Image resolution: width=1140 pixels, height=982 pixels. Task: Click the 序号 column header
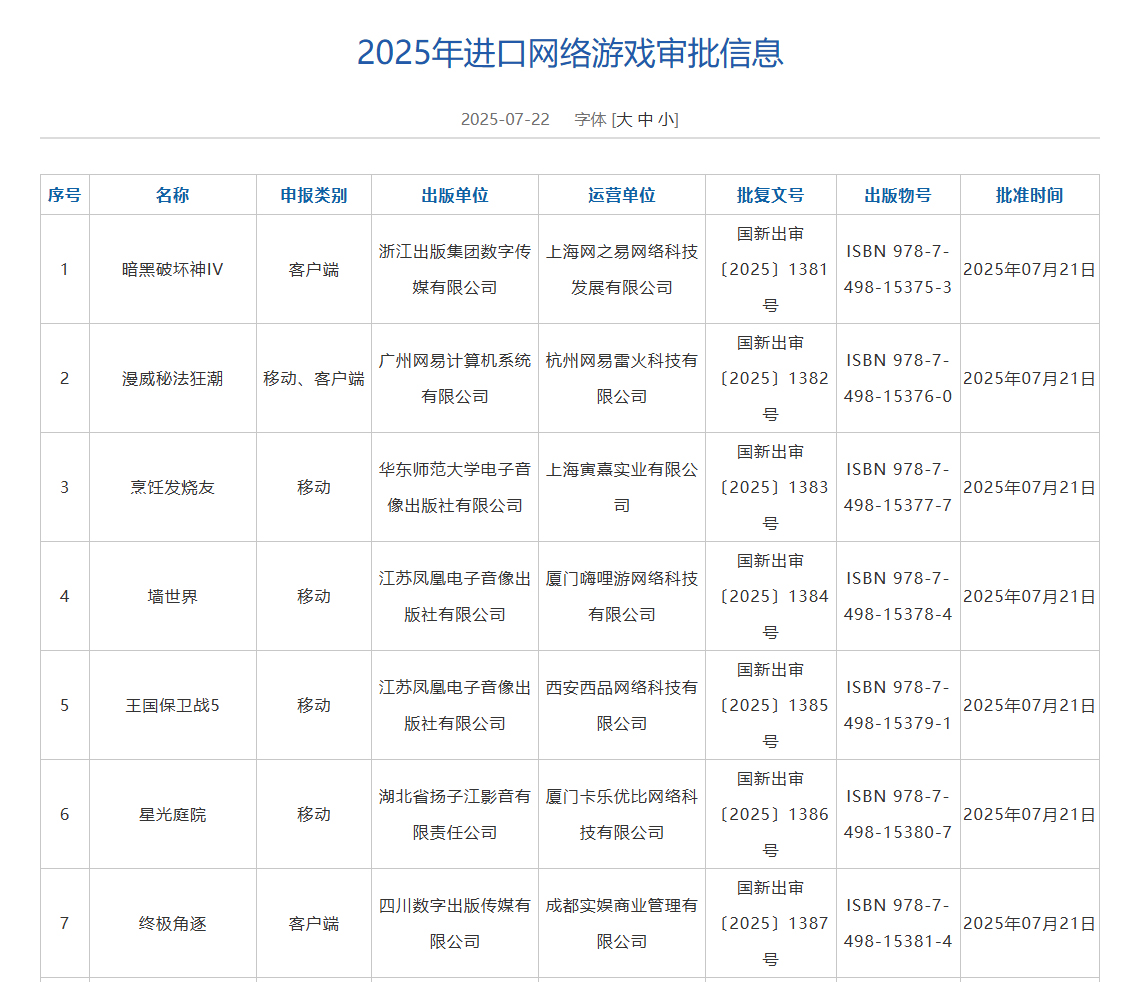click(65, 195)
